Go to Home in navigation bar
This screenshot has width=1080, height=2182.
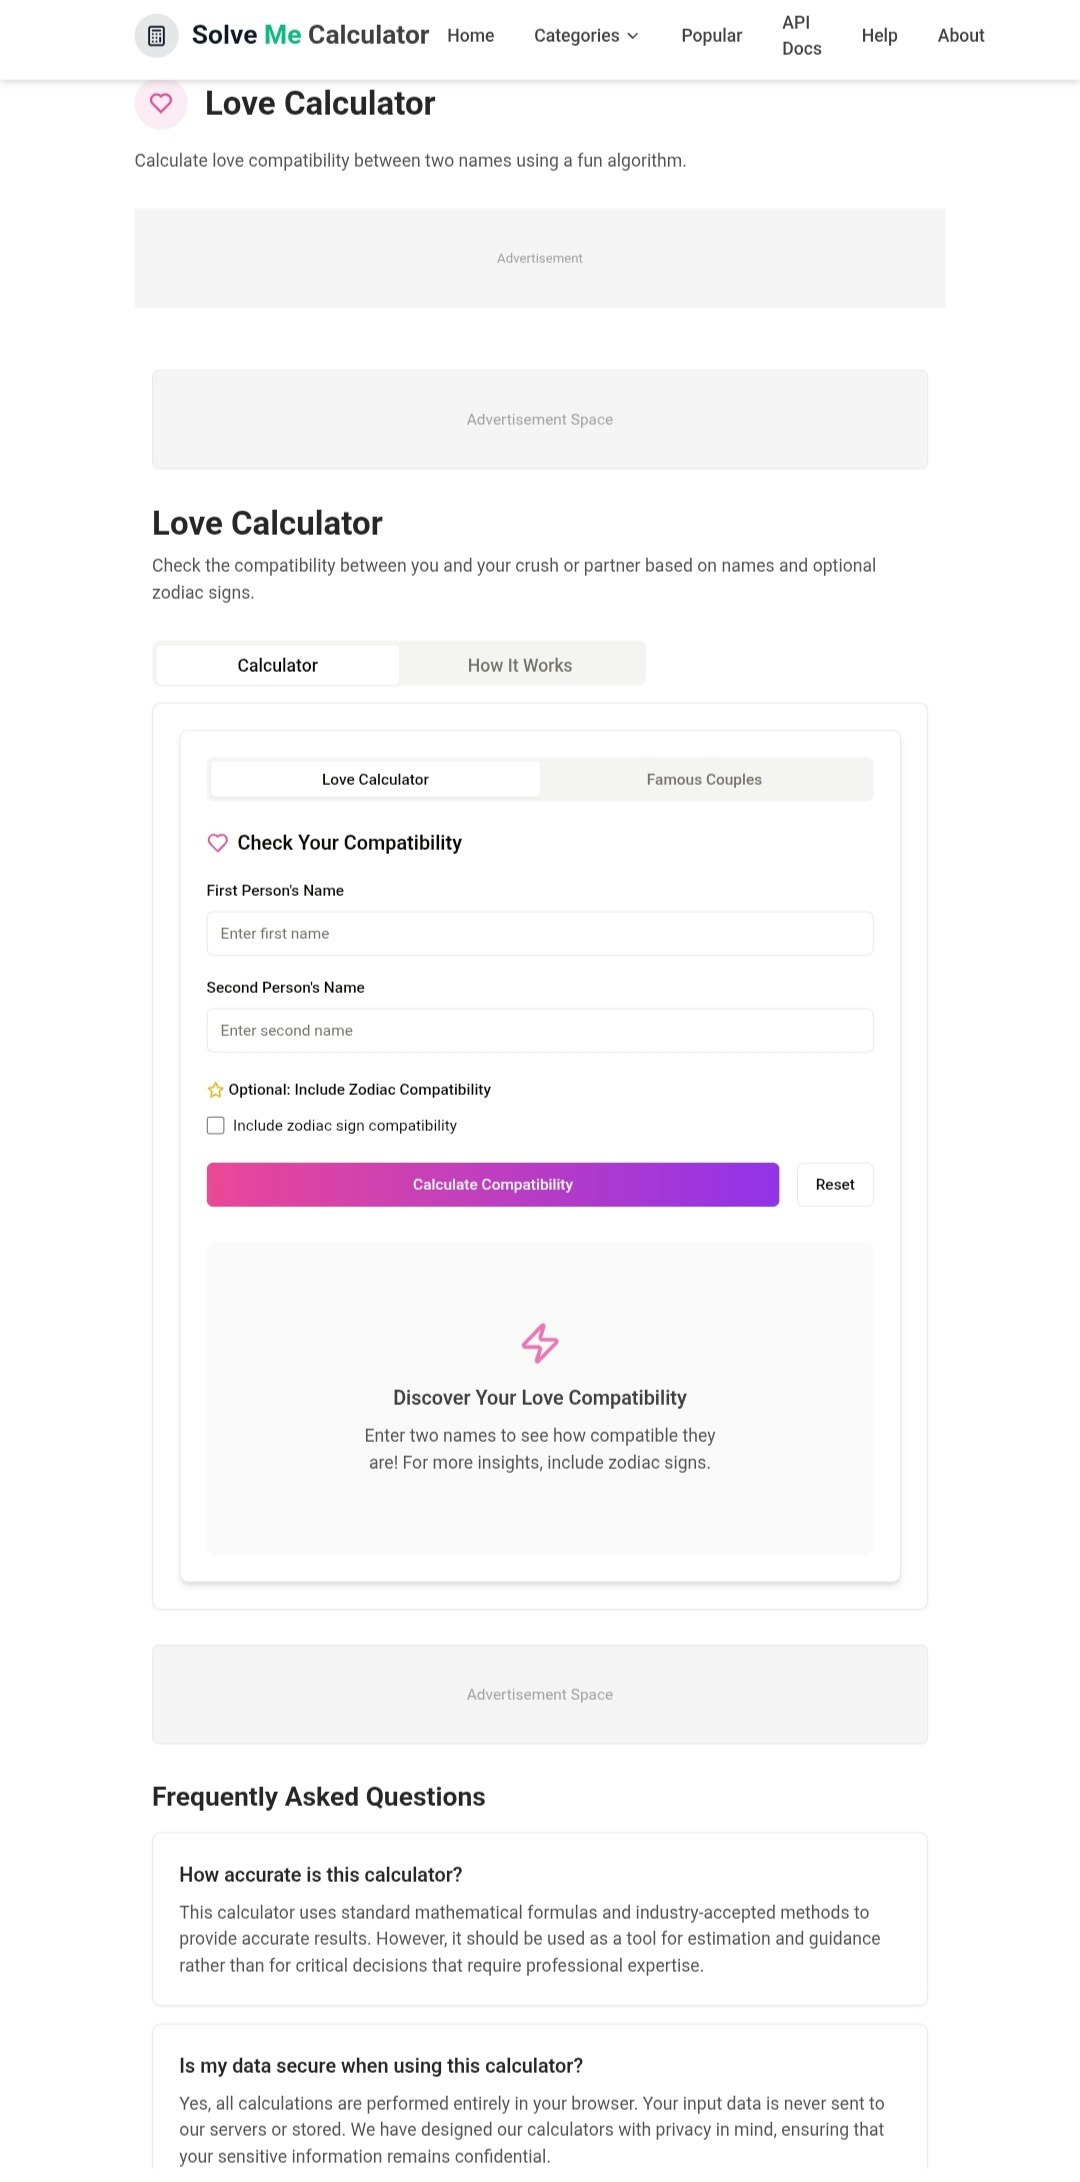tap(471, 36)
